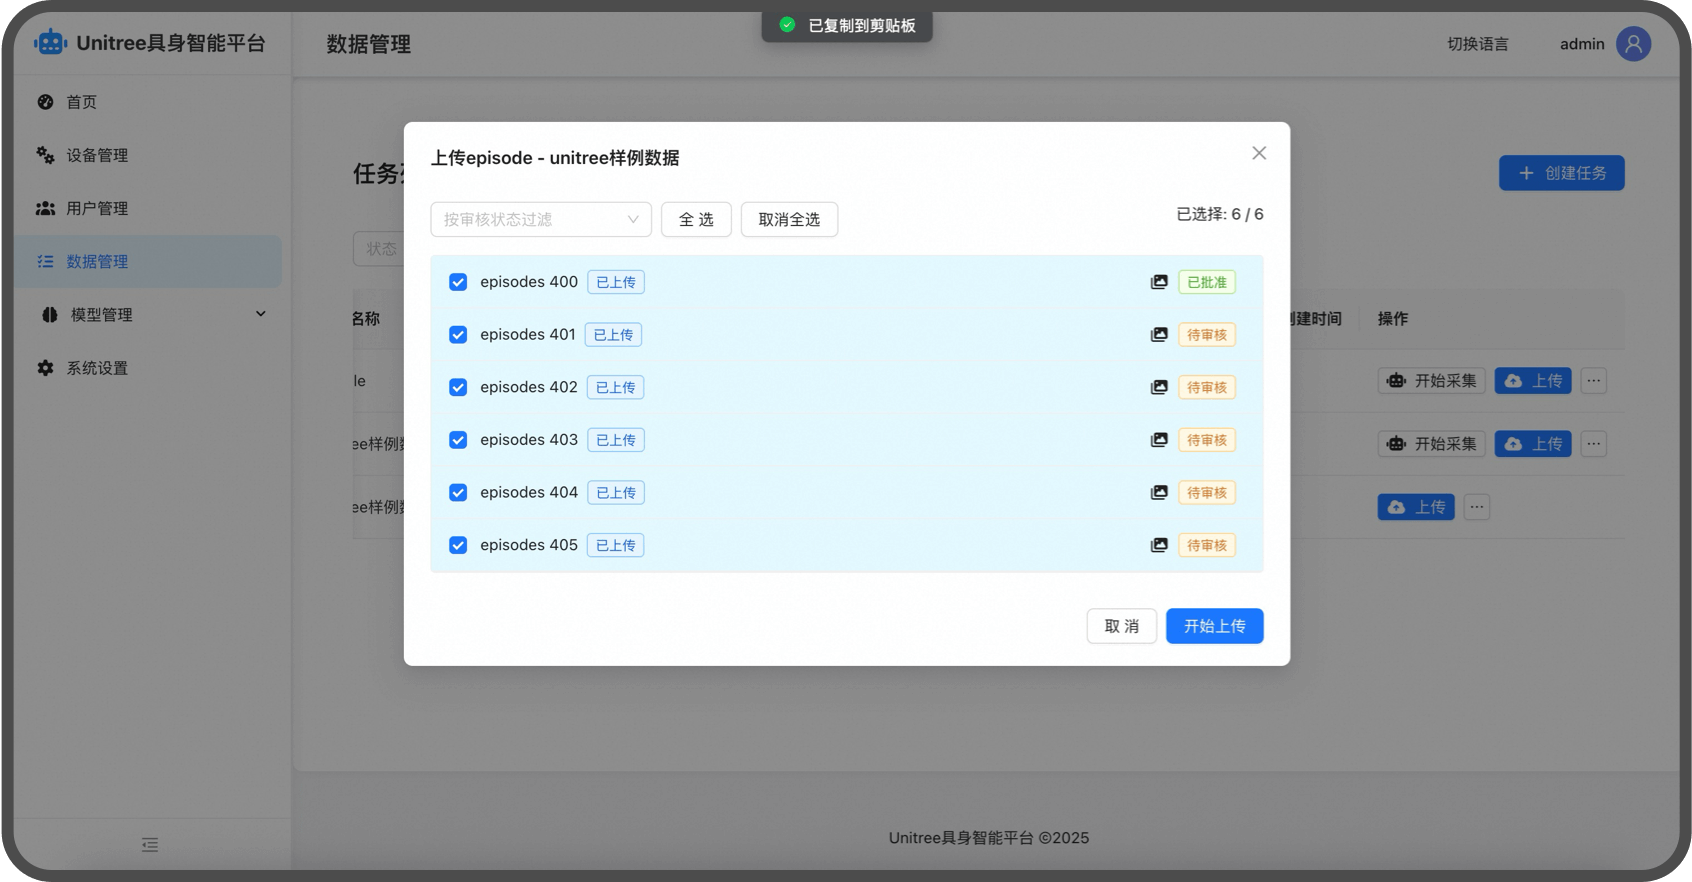Click the 切换语言 language switch link
Viewport: 1692px width, 882px height.
point(1477,44)
